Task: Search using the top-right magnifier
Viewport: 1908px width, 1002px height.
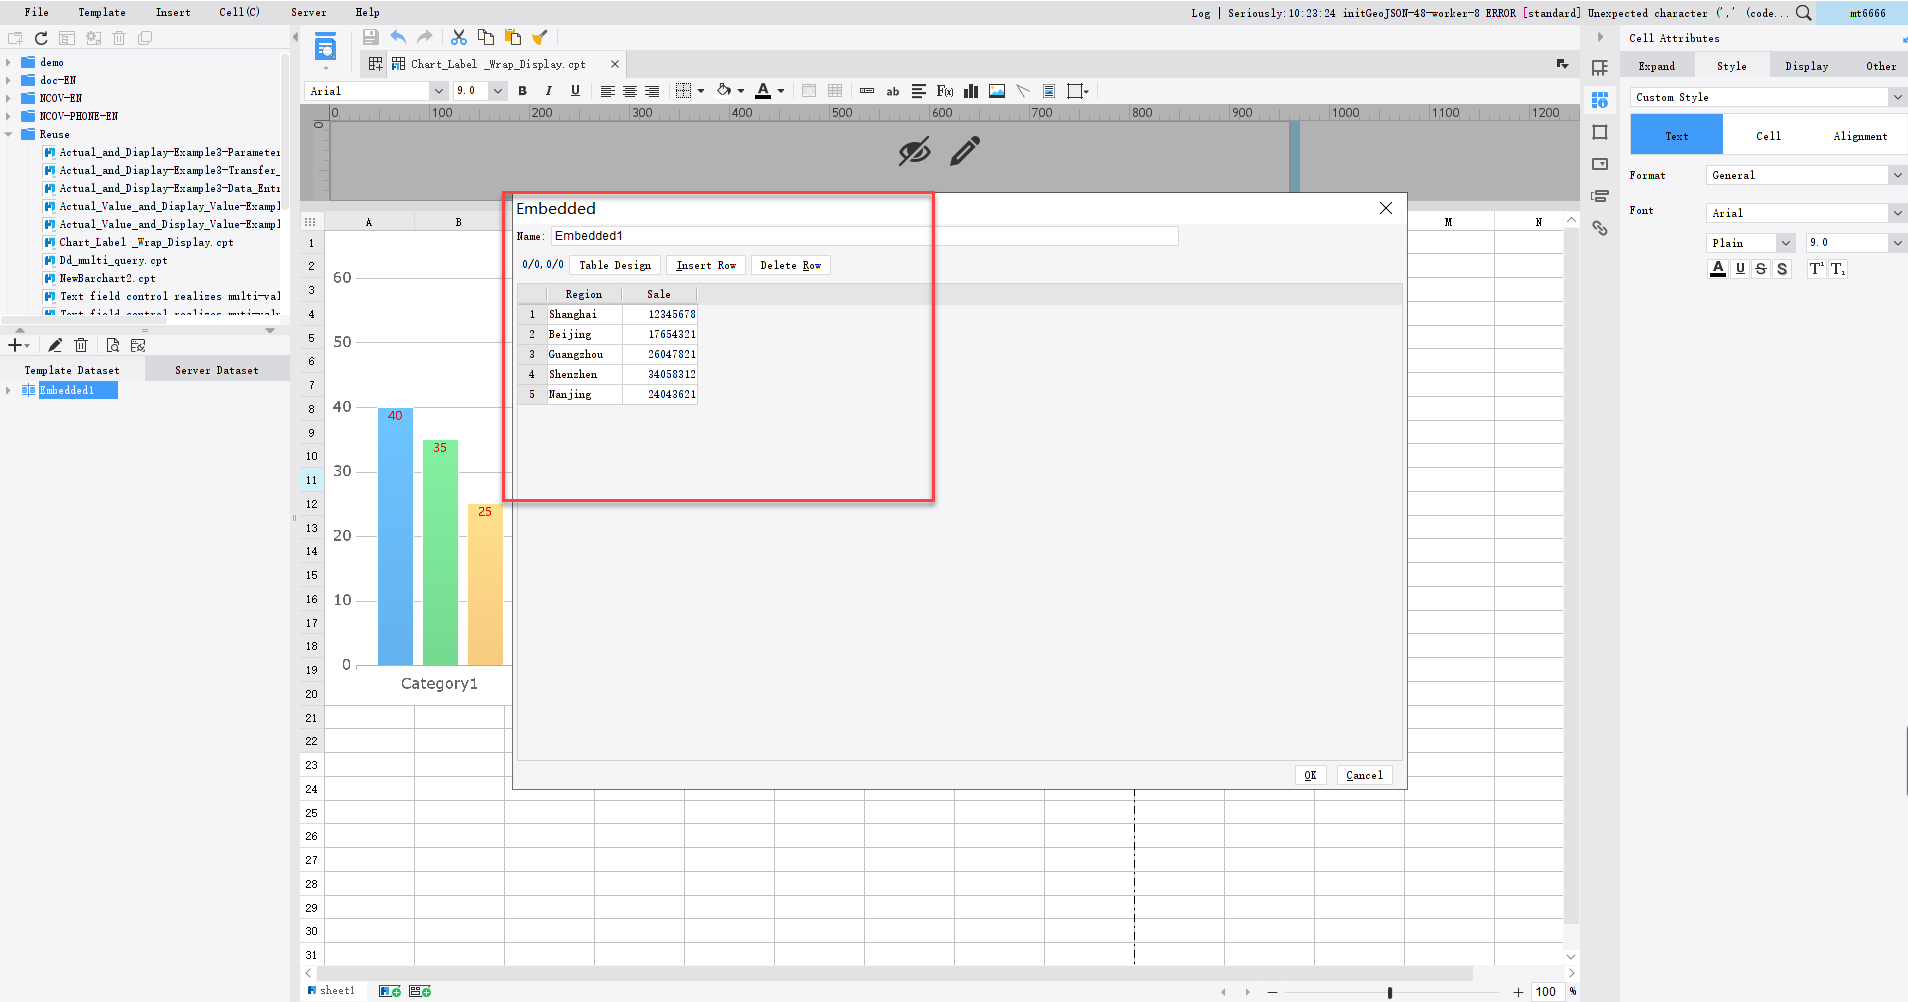Action: coord(1803,13)
